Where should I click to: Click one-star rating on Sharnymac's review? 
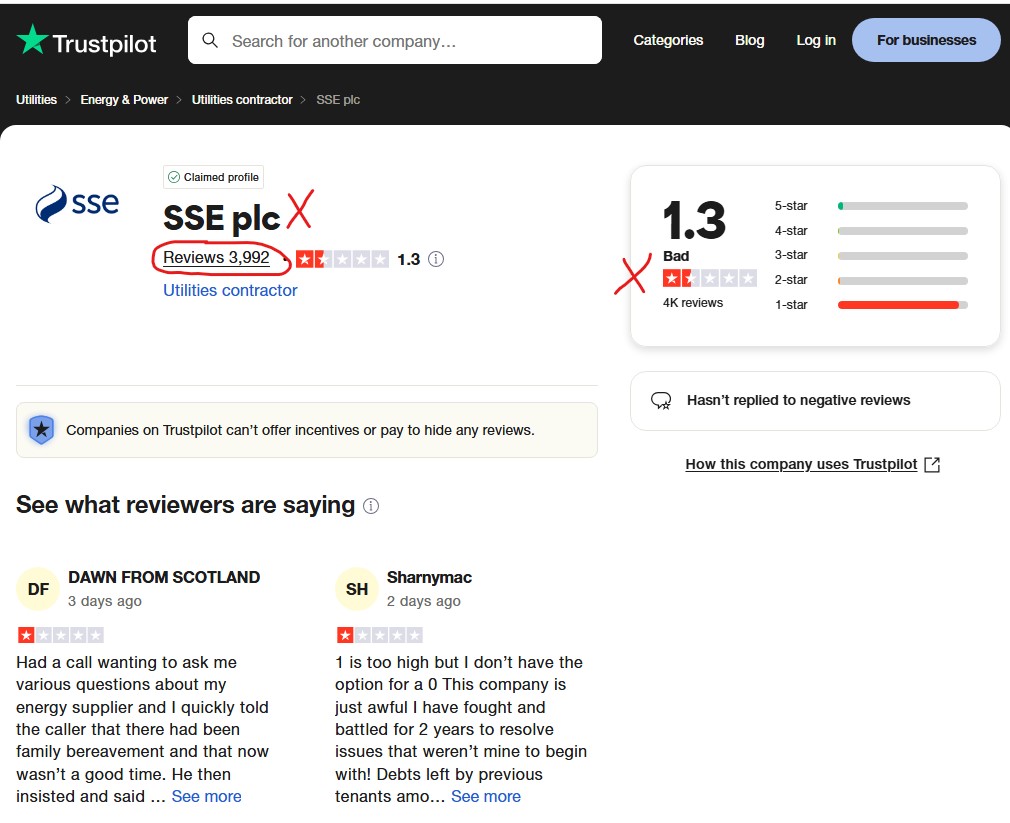pos(379,636)
